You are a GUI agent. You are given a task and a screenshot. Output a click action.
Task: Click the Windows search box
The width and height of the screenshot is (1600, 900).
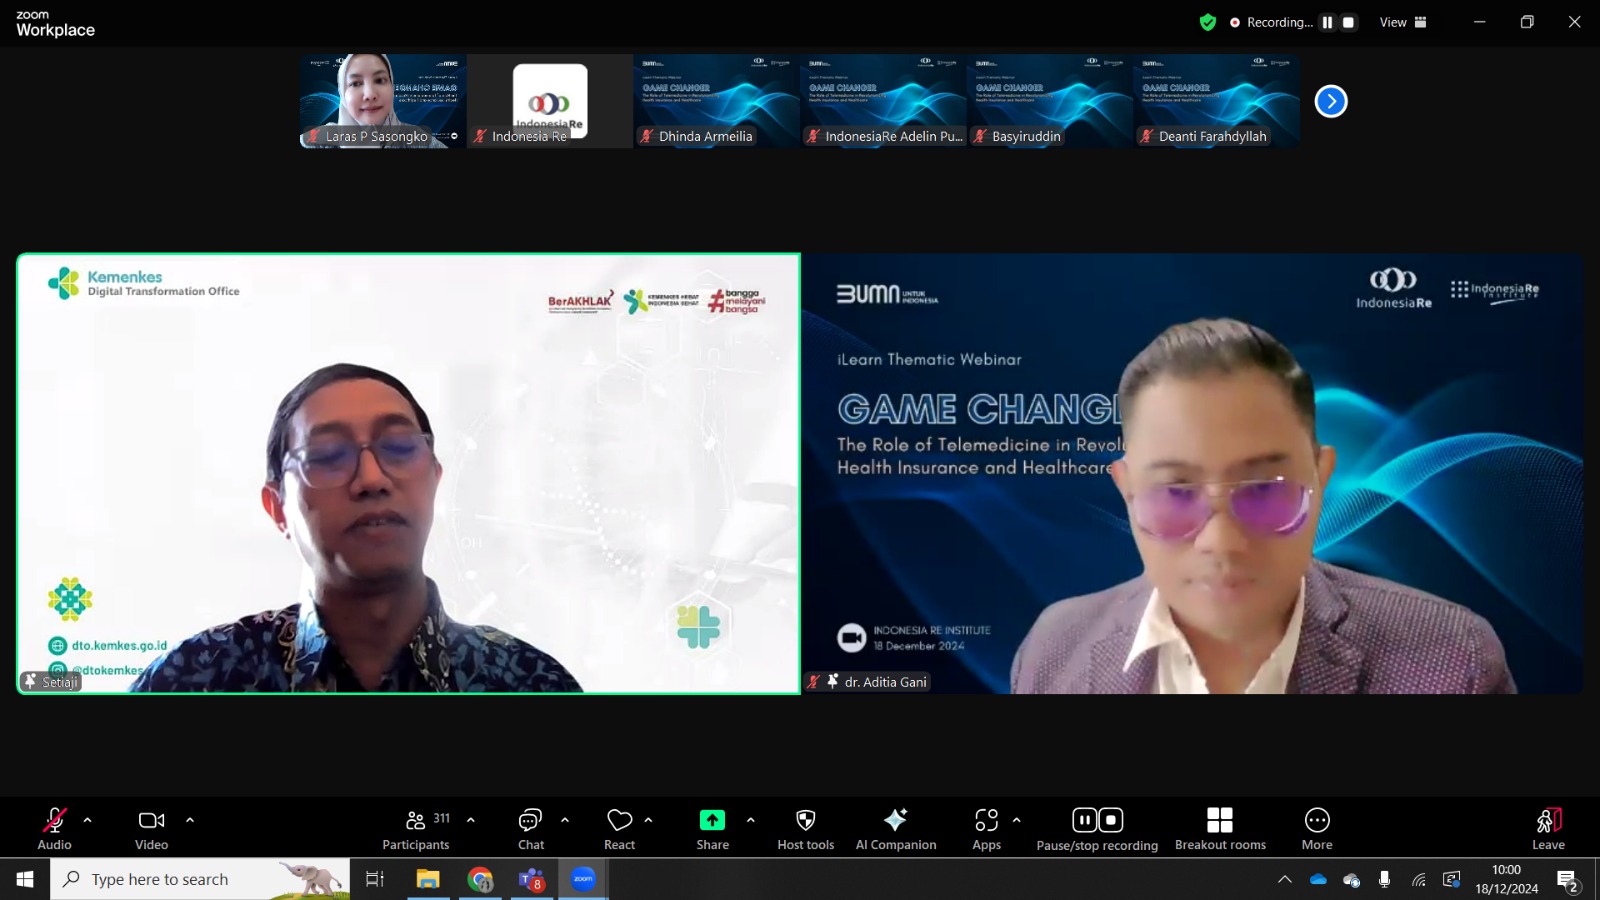200,879
